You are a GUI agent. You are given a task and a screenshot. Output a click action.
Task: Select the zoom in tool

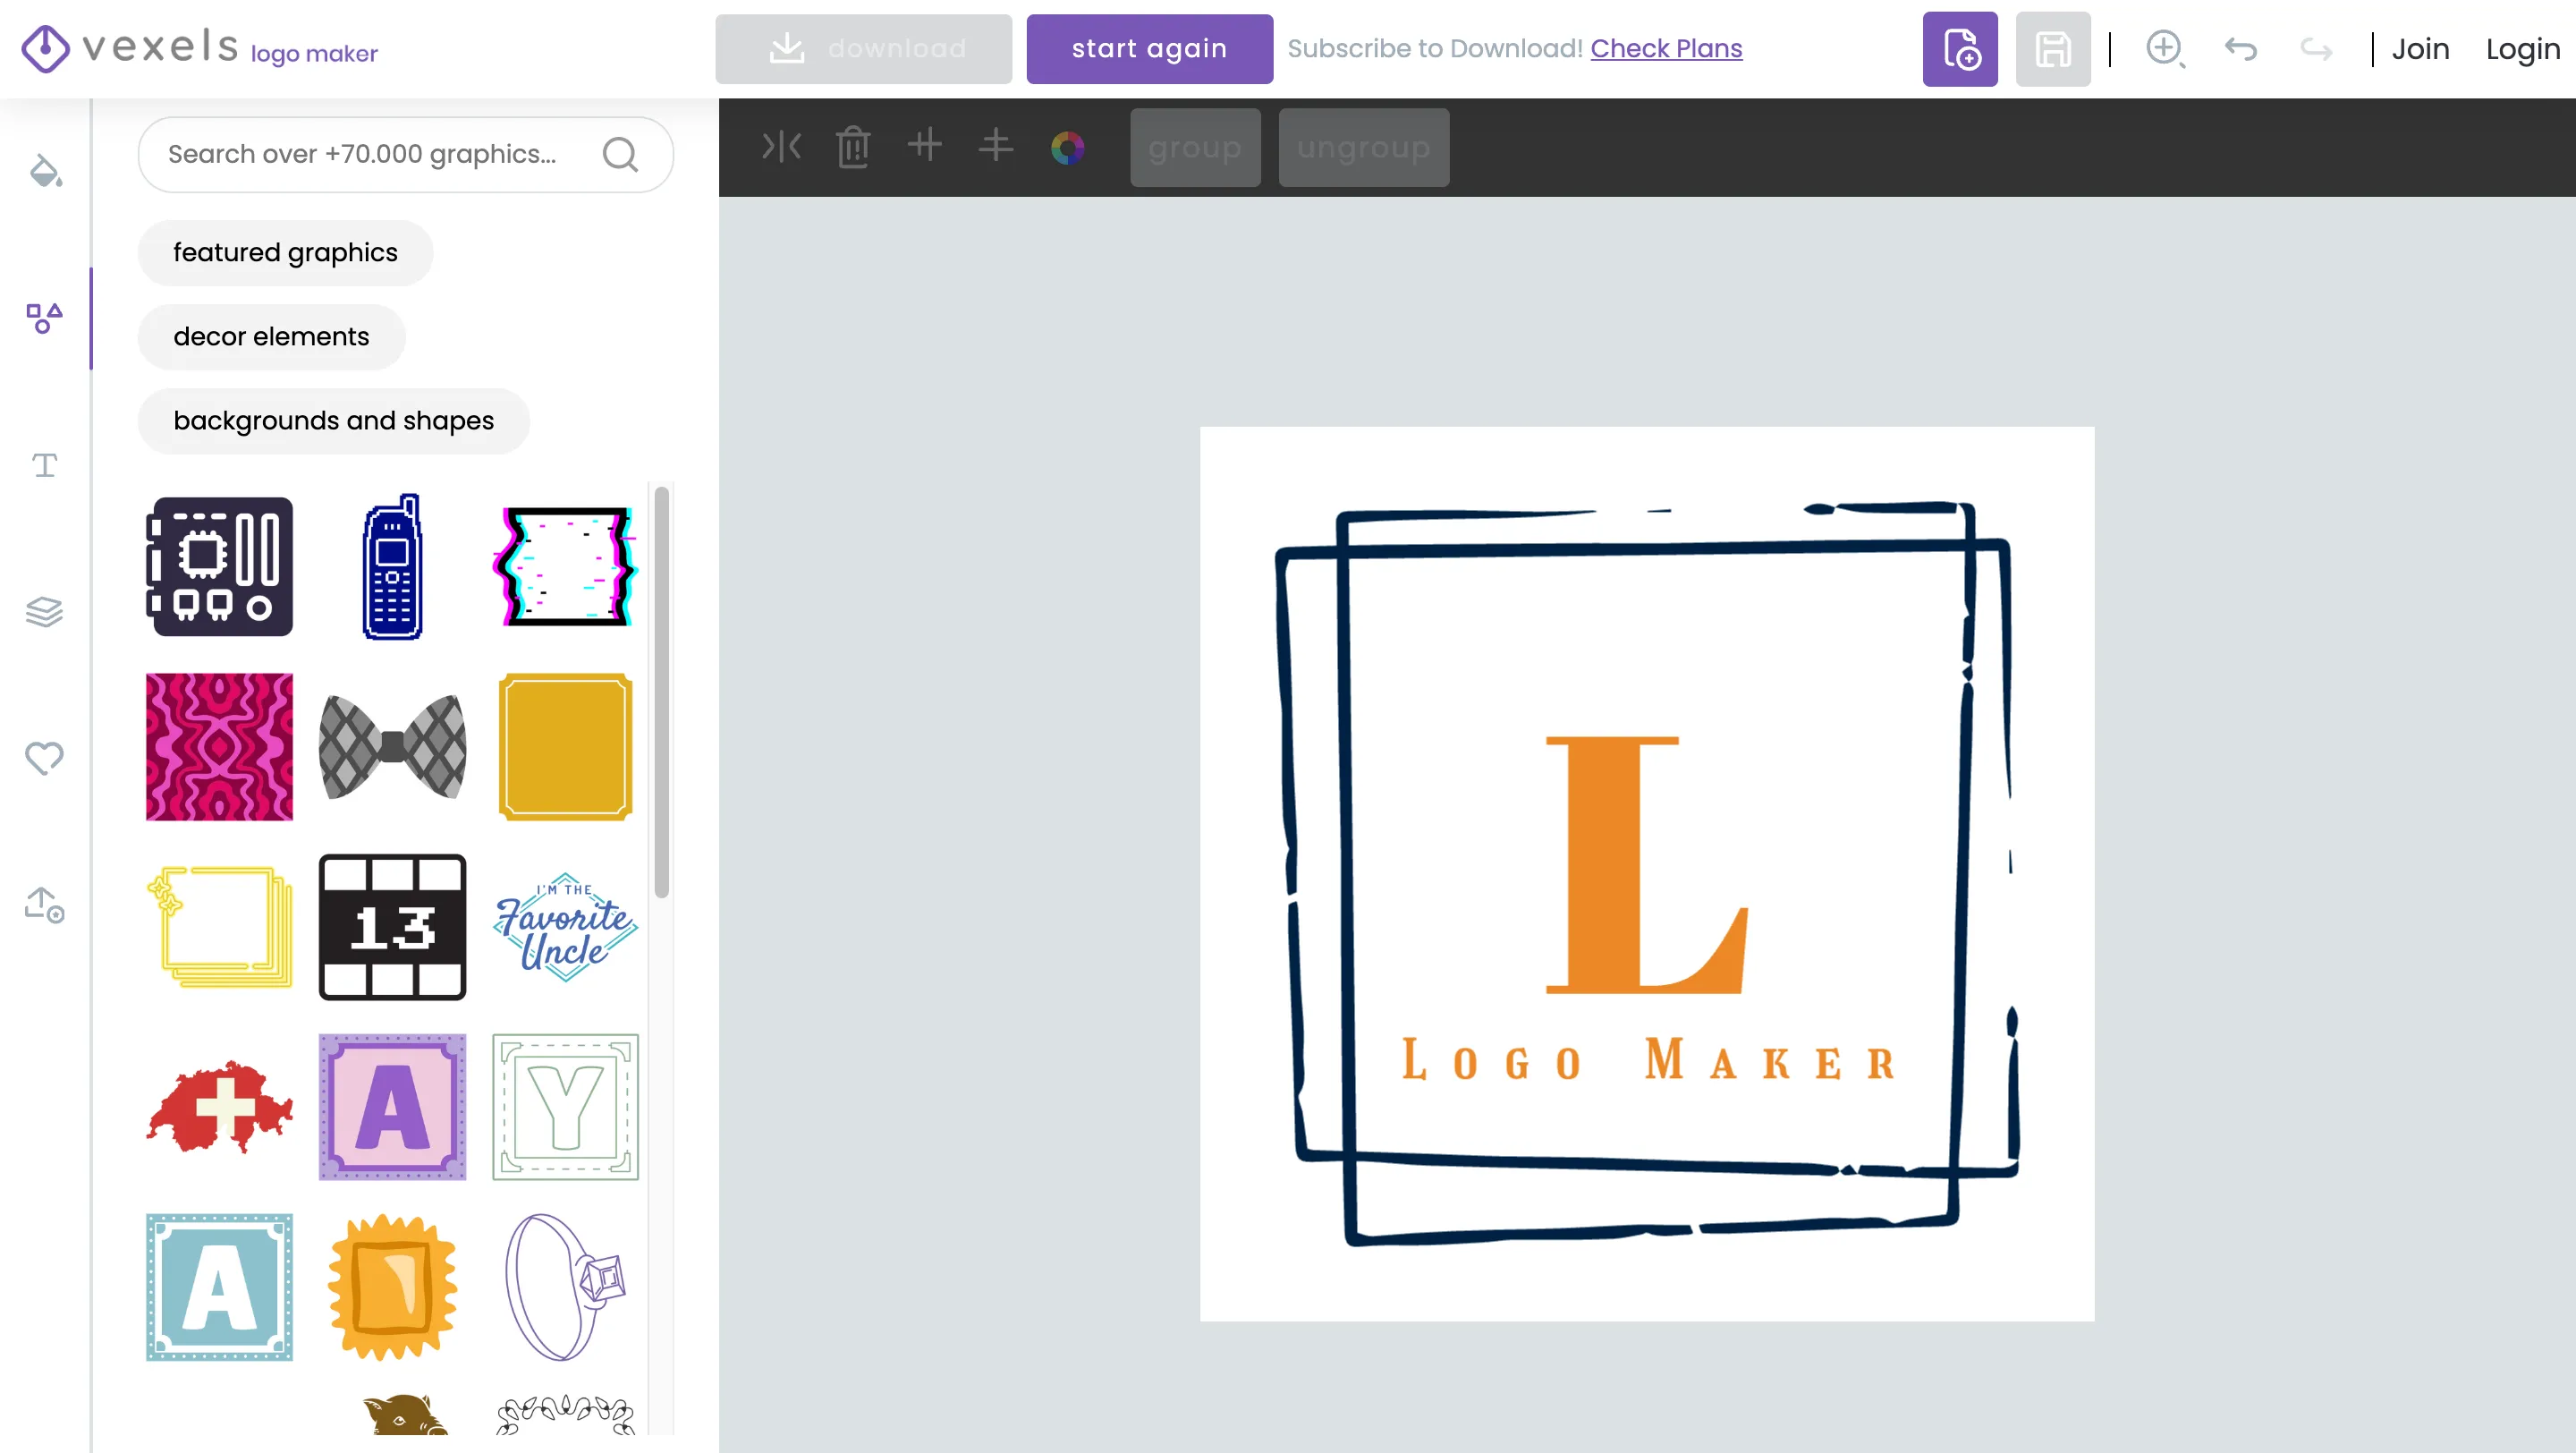point(2165,47)
